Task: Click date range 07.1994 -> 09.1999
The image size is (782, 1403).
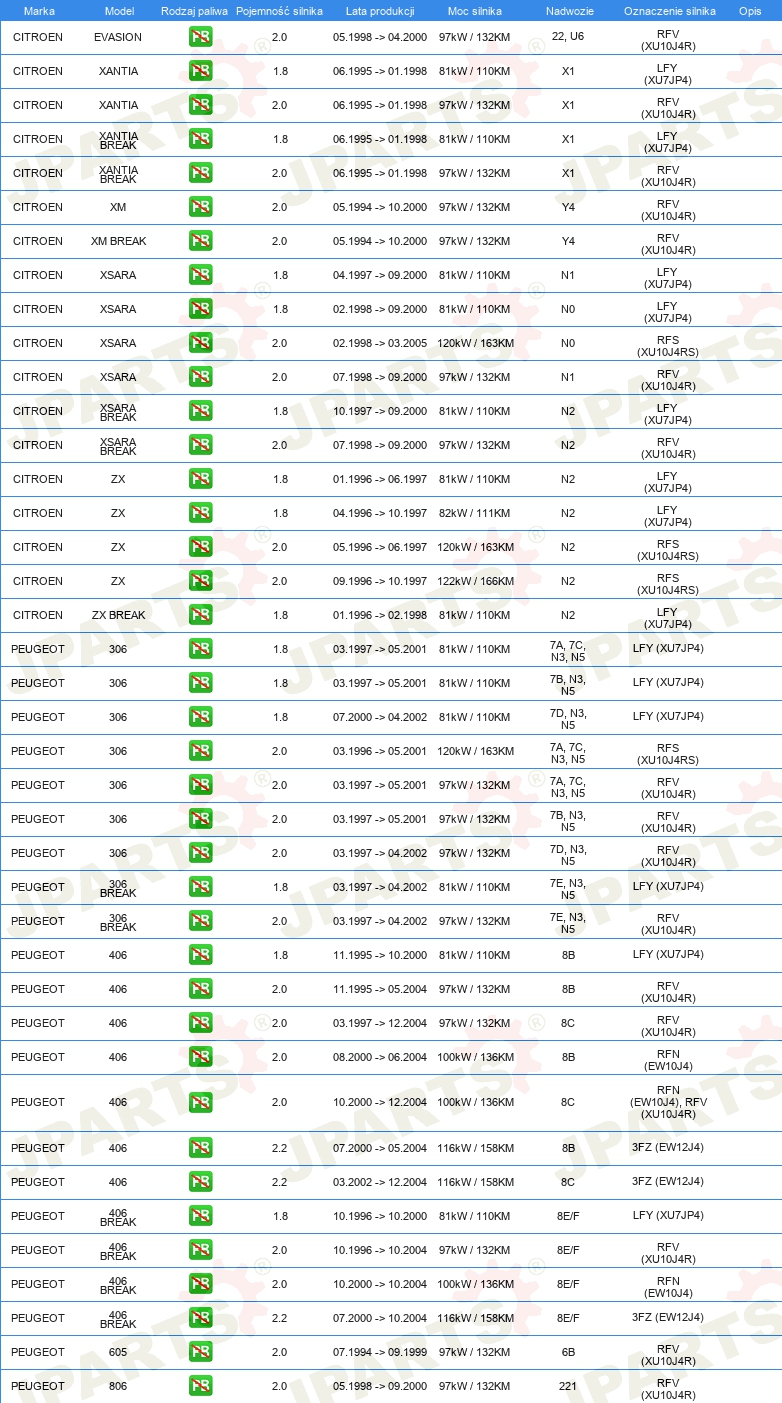Action: (x=380, y=1352)
